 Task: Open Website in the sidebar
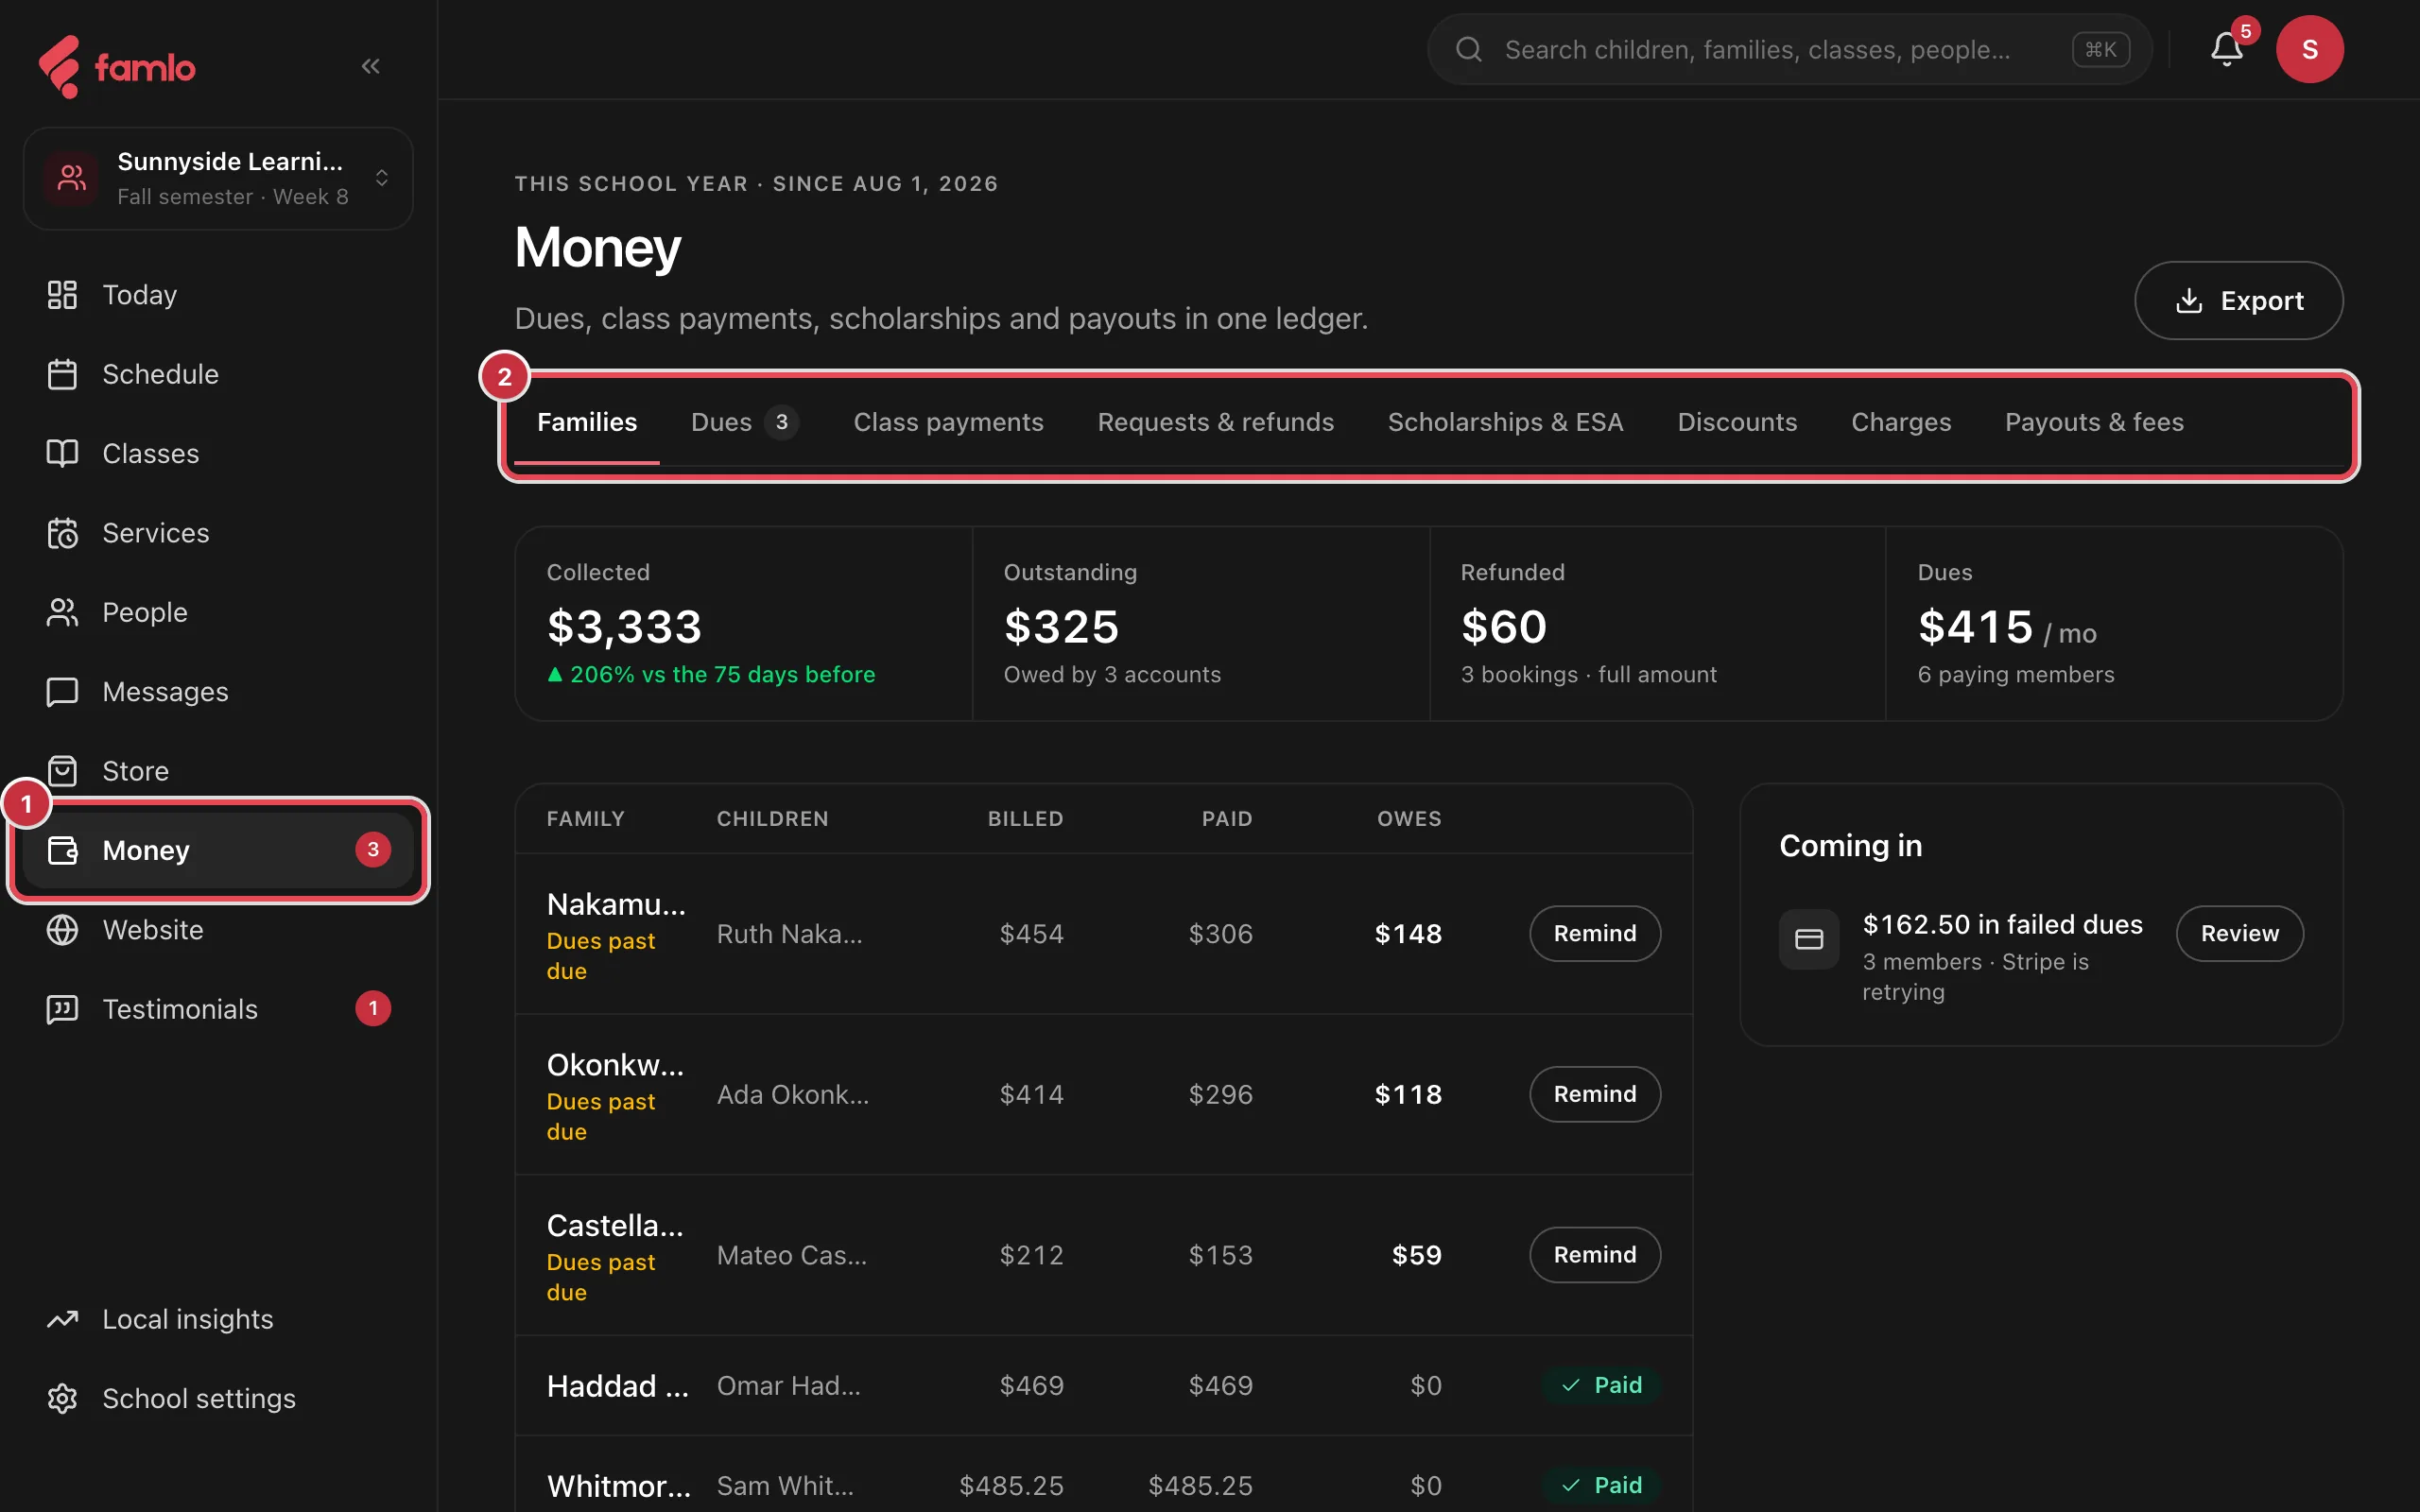(218, 930)
